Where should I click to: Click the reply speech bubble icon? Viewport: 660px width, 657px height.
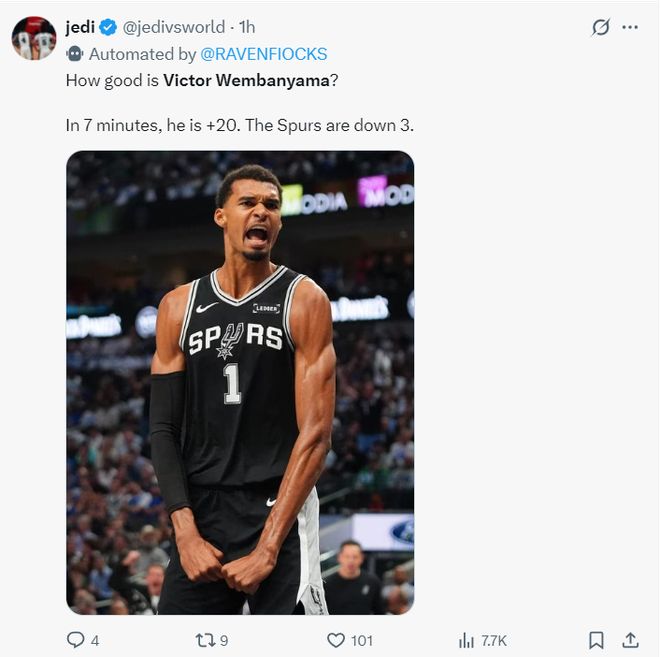[75, 640]
